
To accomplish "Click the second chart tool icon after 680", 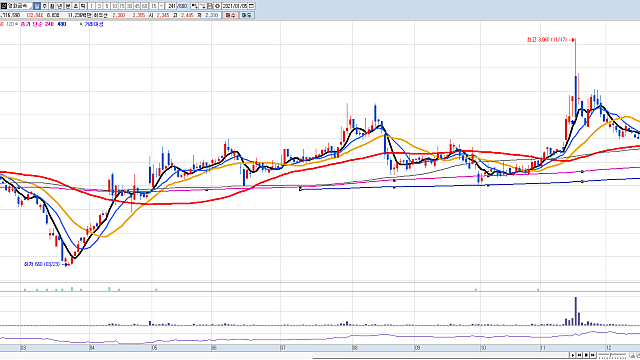I will tap(203, 6).
